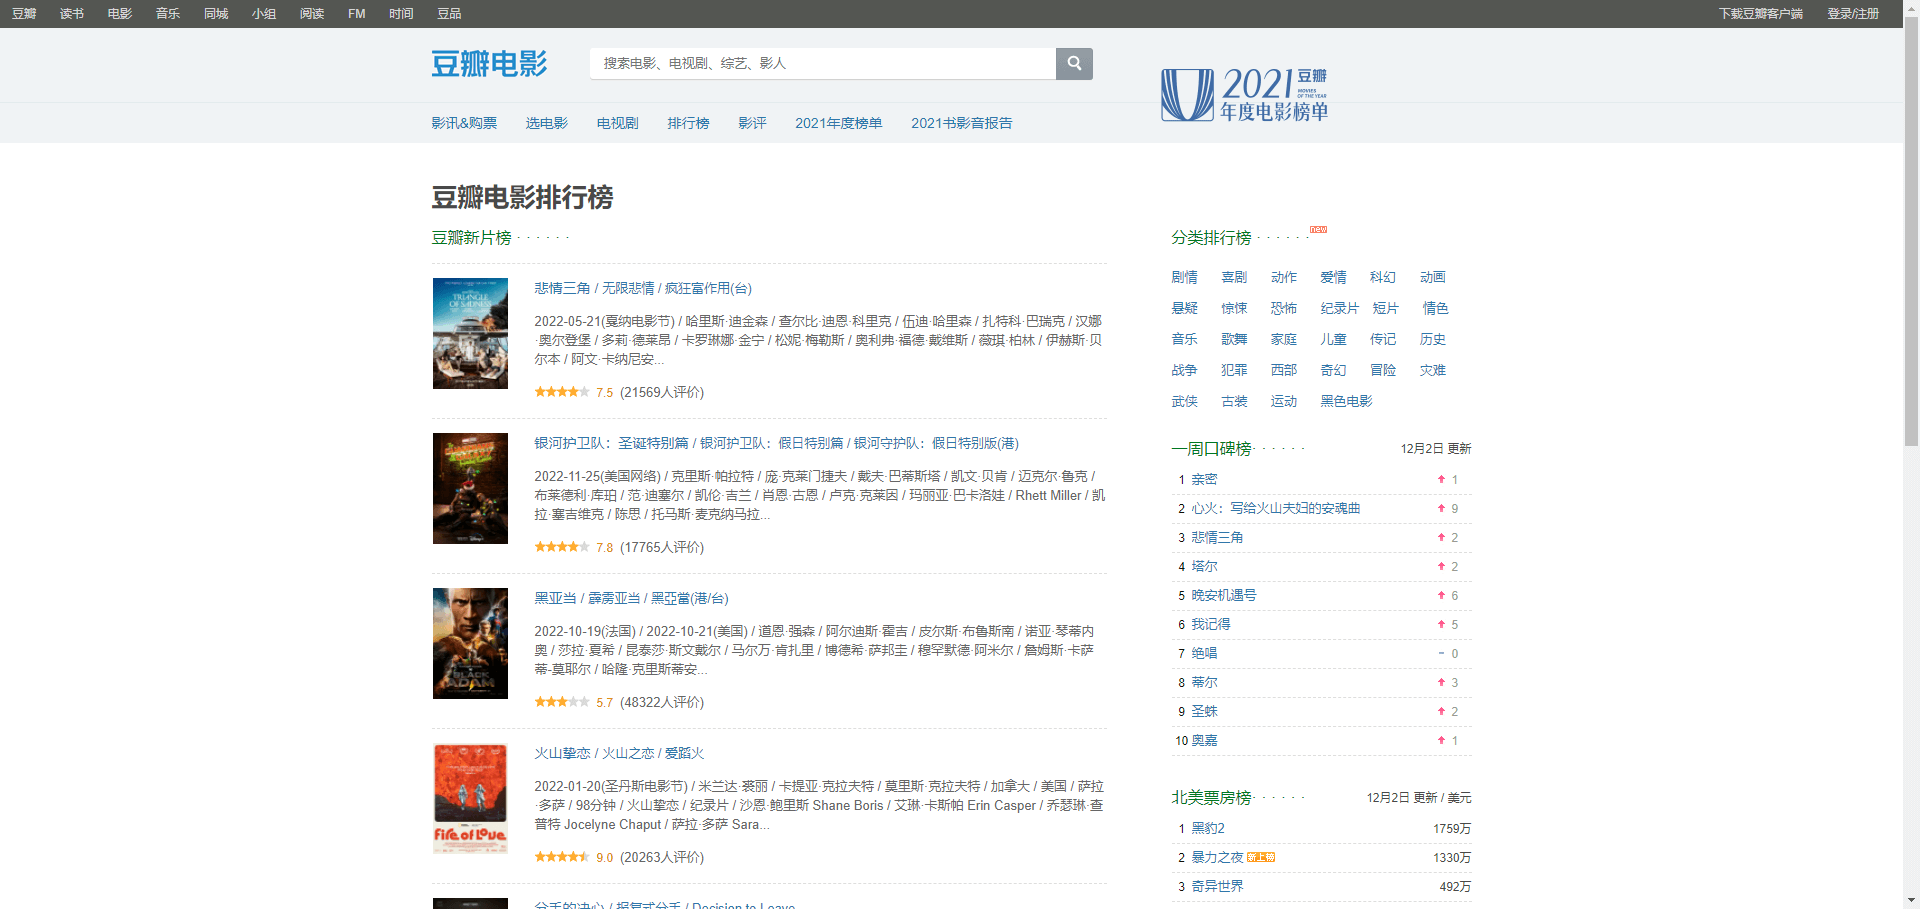1920x909 pixels.
Task: Click the scrollbar down arrow
Action: (1911, 900)
